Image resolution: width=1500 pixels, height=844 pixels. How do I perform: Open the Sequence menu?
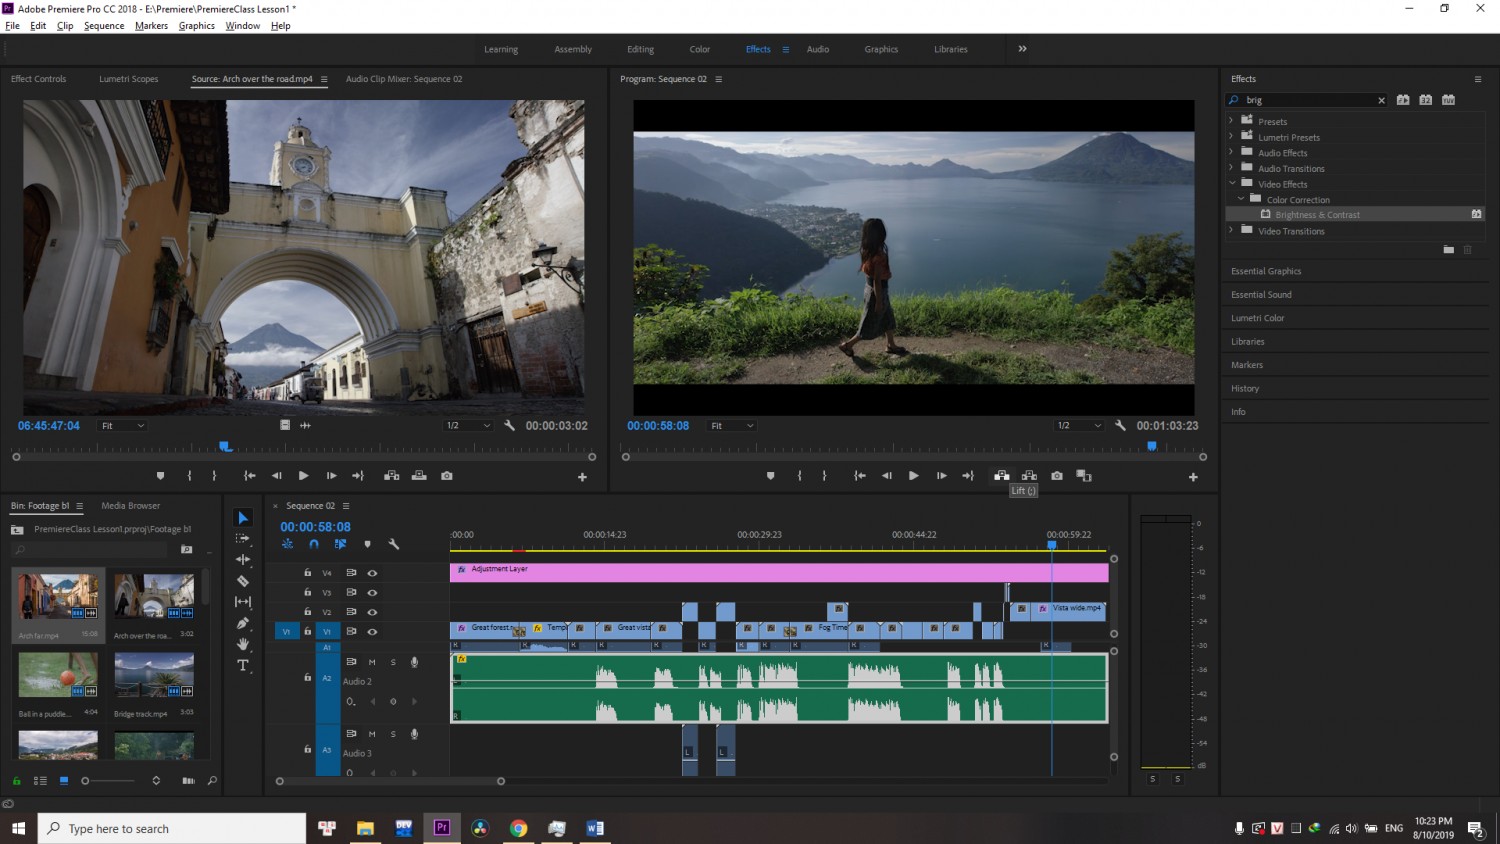click(104, 26)
